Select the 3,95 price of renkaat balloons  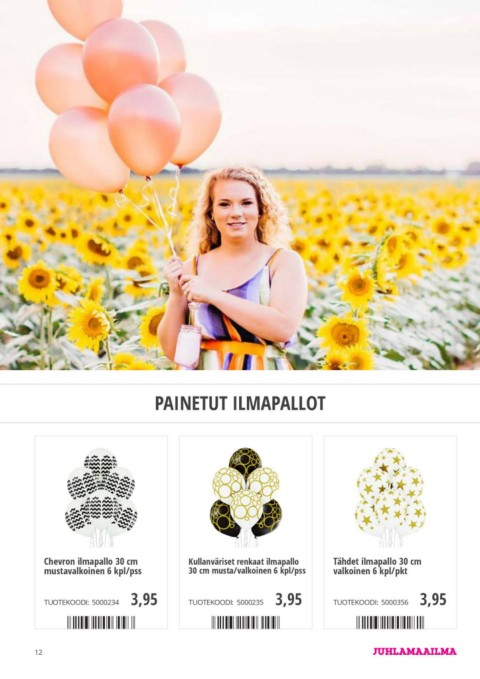[289, 600]
